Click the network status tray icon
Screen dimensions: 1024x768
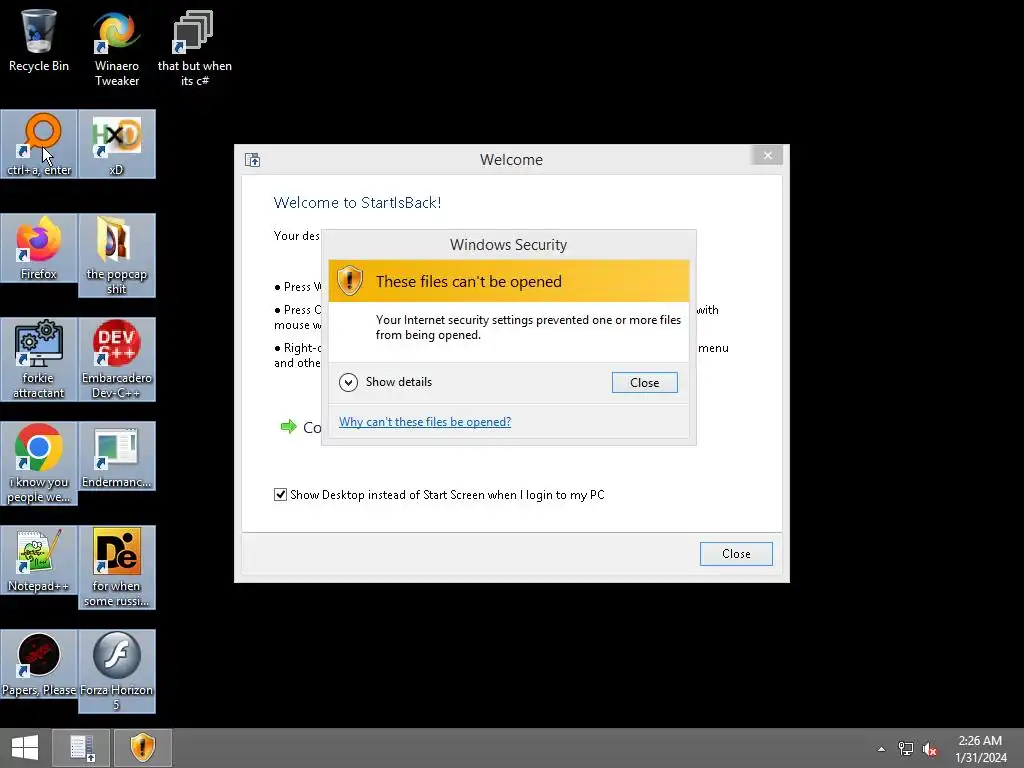click(906, 749)
